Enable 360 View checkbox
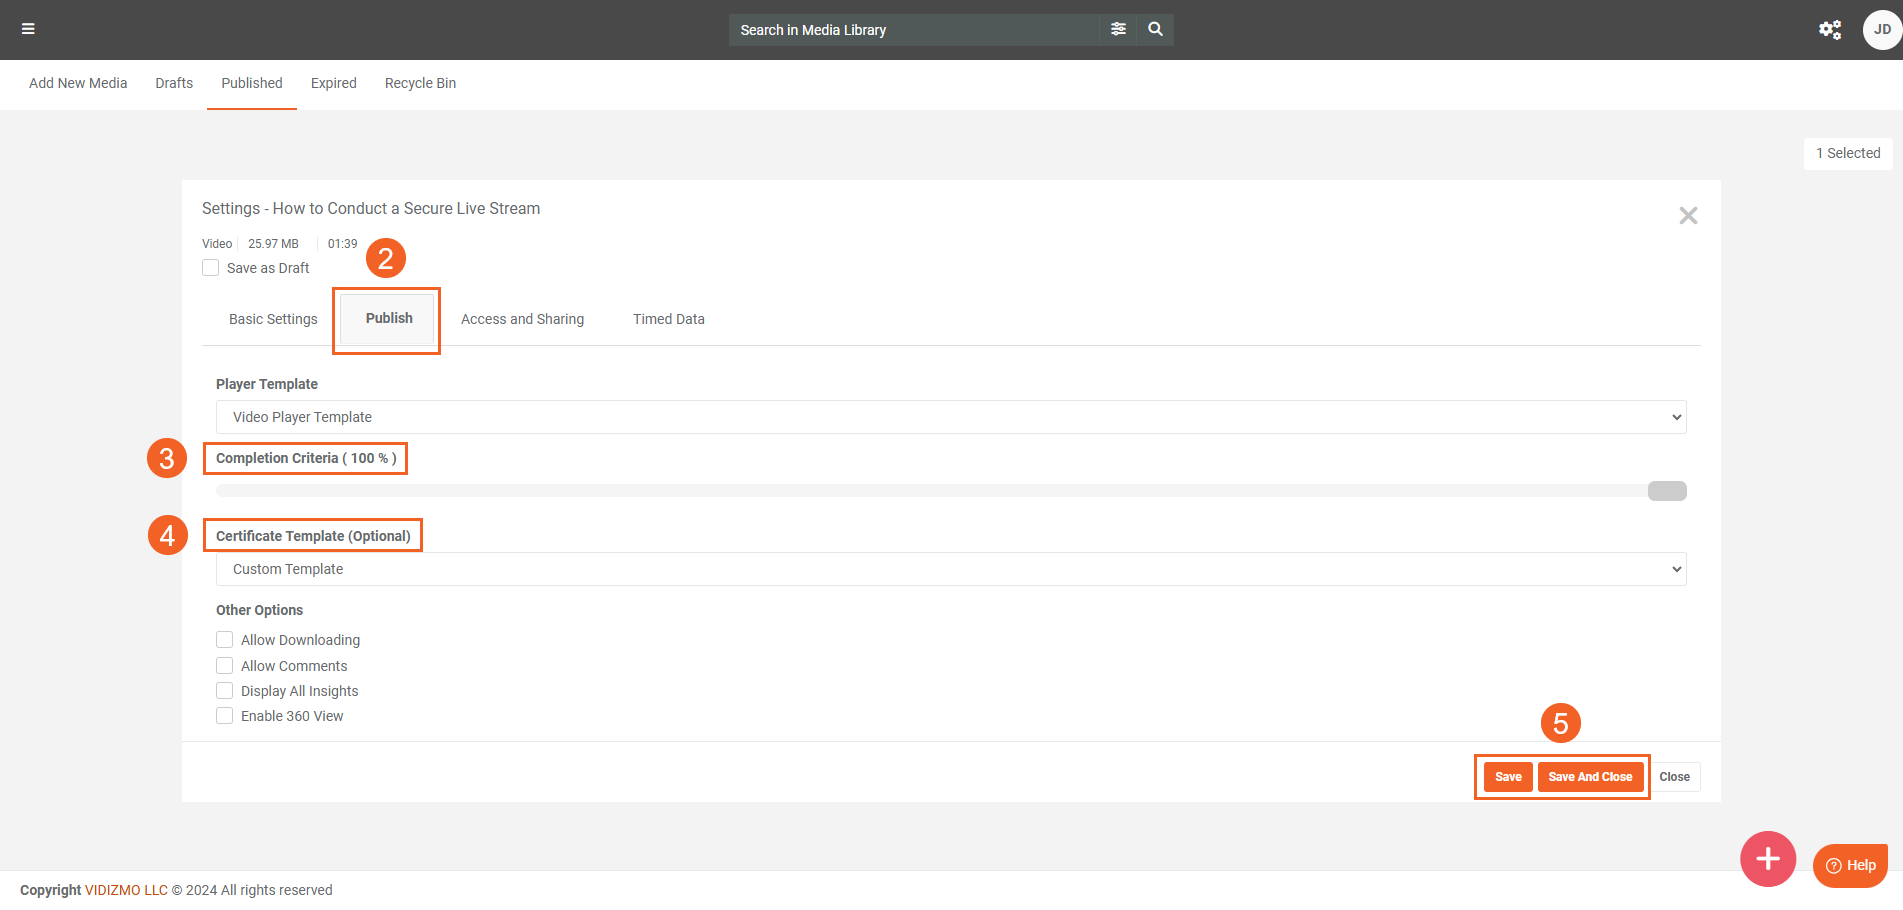This screenshot has height=910, width=1903. click(x=225, y=716)
